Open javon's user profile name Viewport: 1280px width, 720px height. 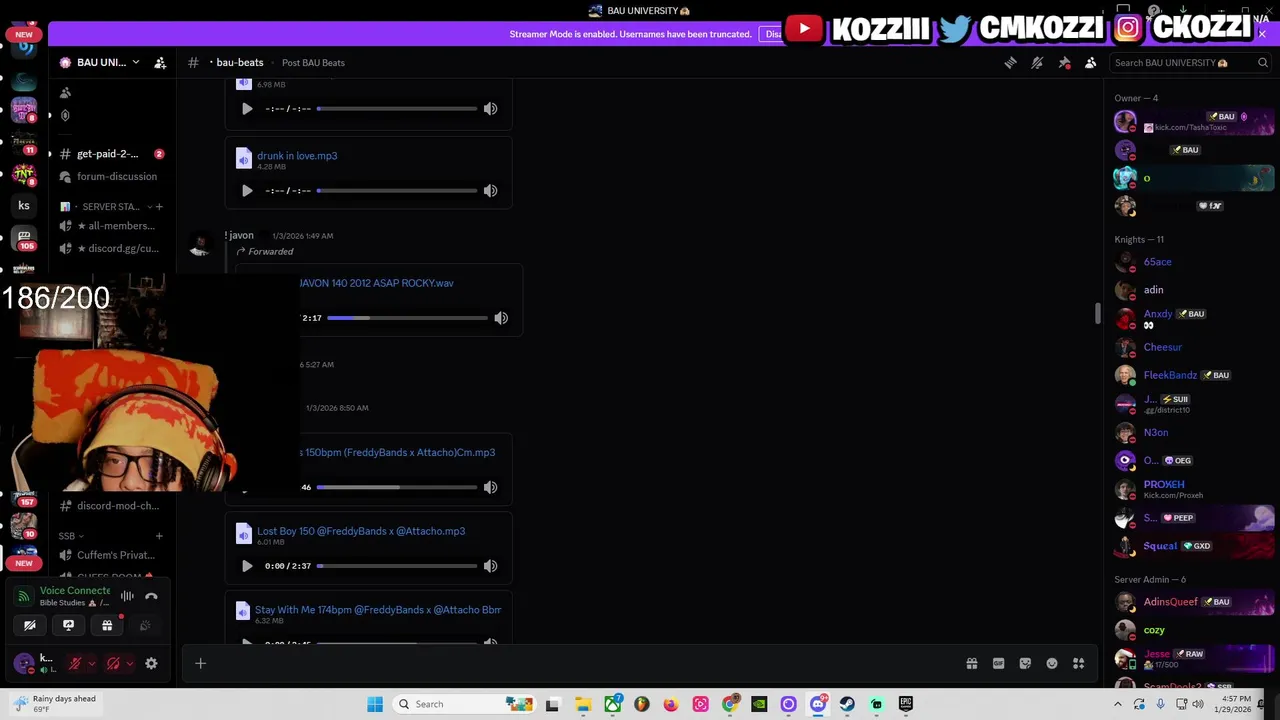tap(240, 235)
